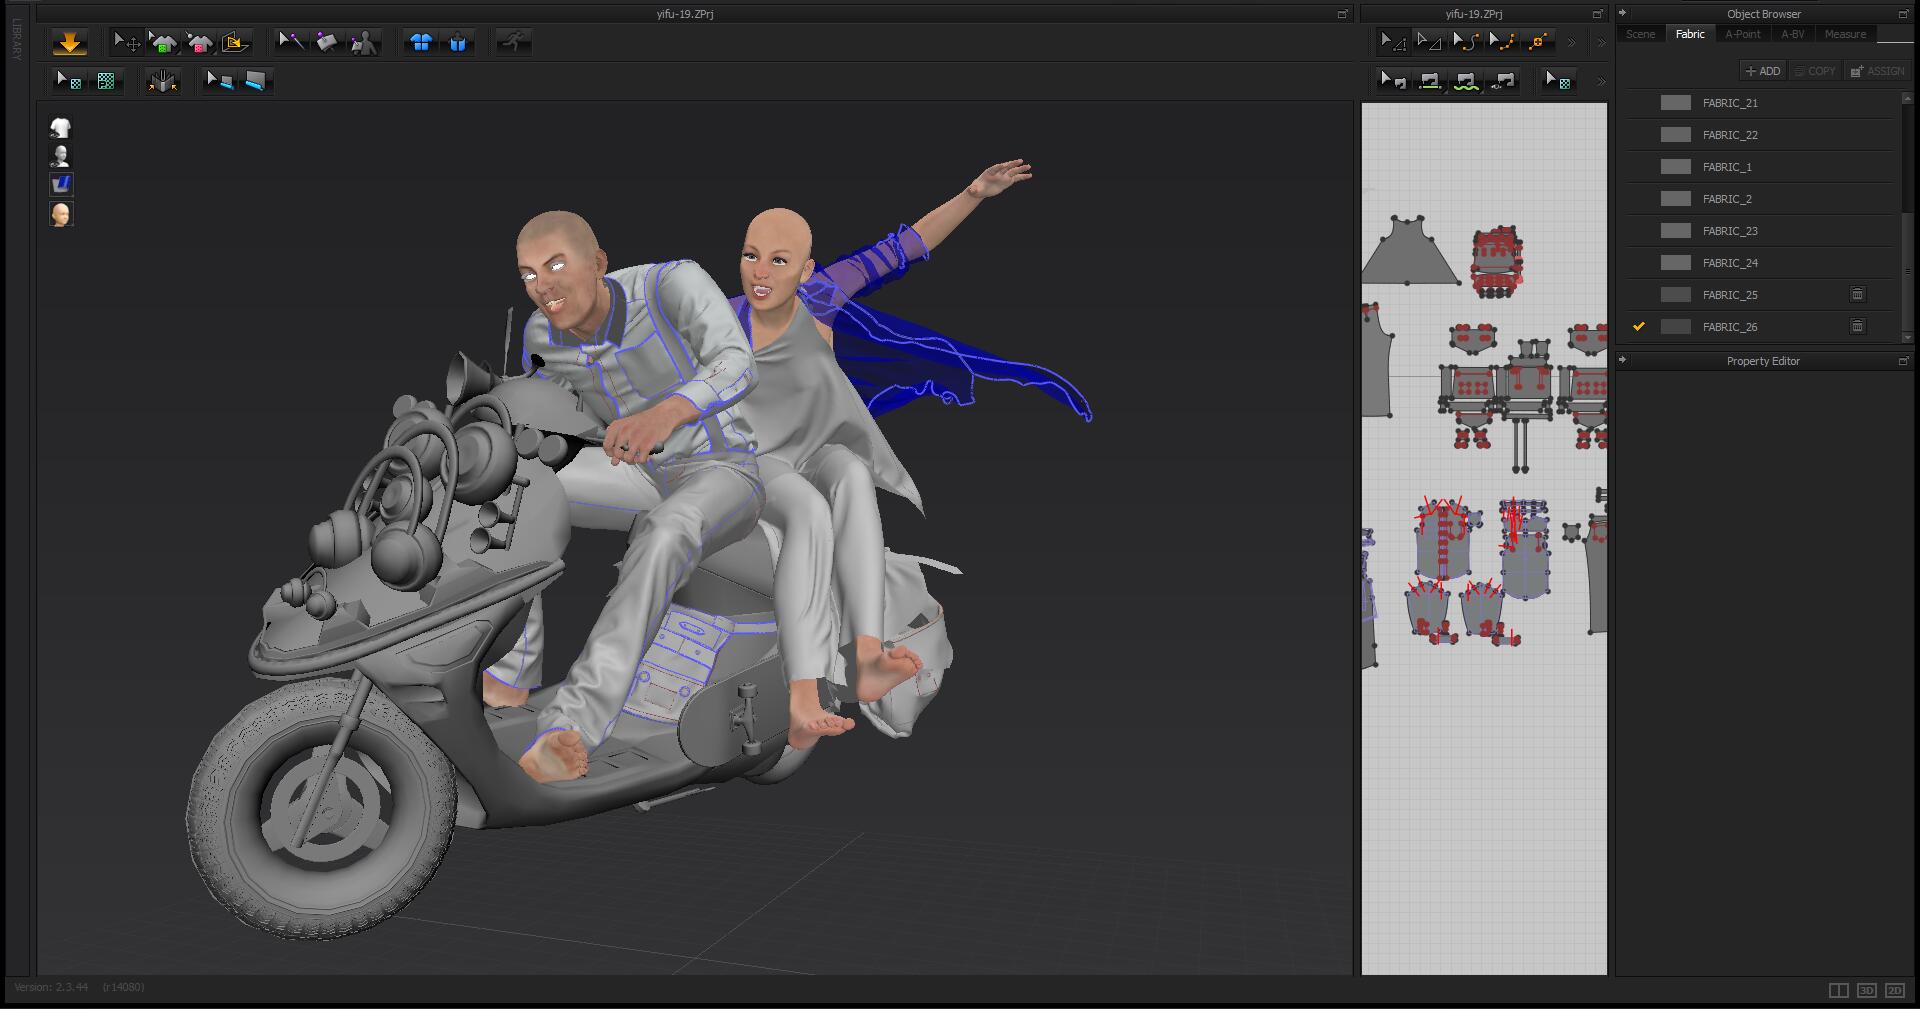Select the Edit Curvature tool

pos(1466,41)
